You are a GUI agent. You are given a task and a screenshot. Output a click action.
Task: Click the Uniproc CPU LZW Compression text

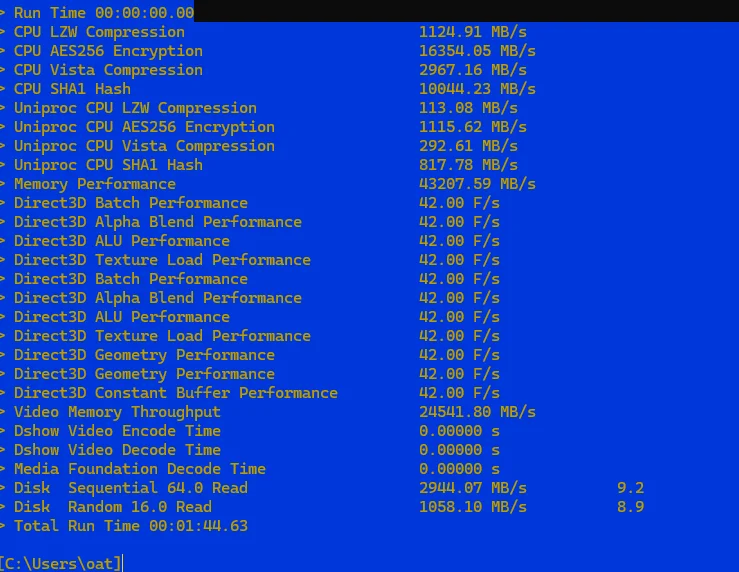point(135,108)
